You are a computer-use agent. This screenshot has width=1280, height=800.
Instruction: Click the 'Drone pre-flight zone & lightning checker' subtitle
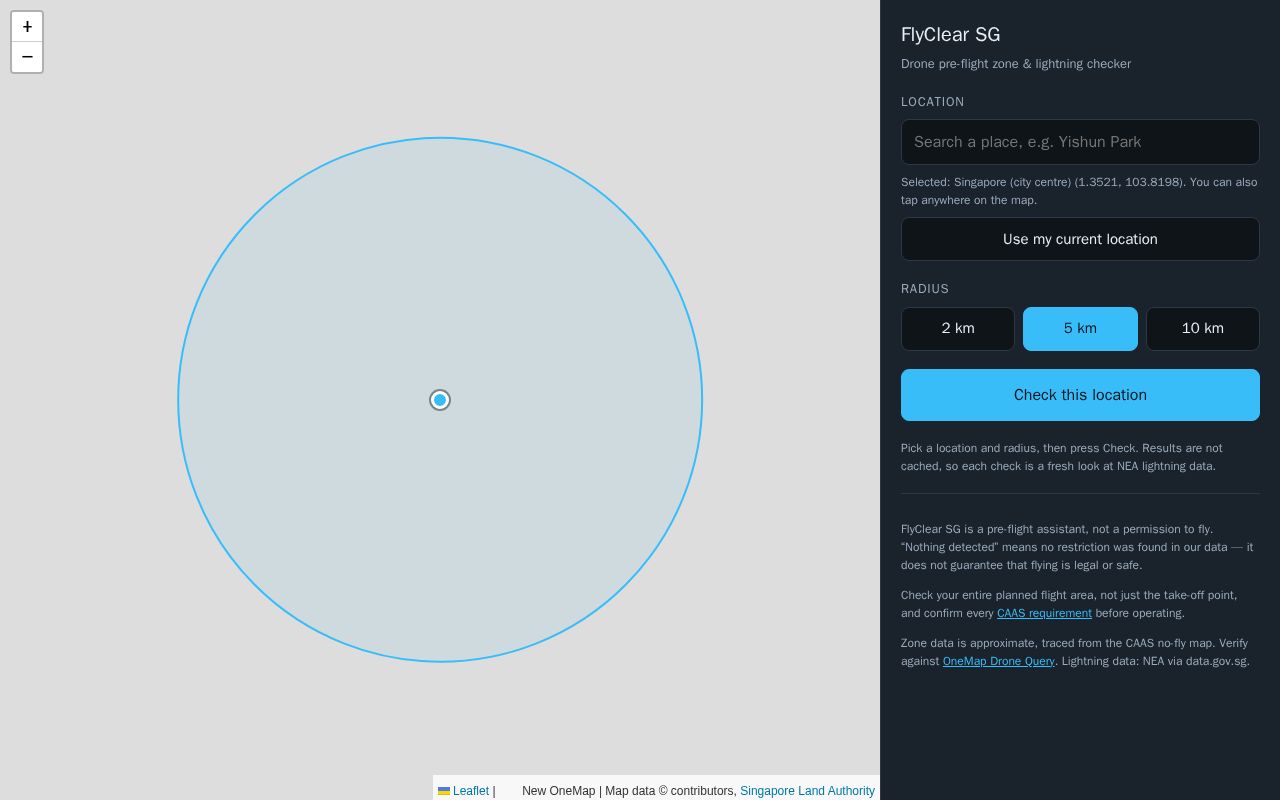[1016, 64]
